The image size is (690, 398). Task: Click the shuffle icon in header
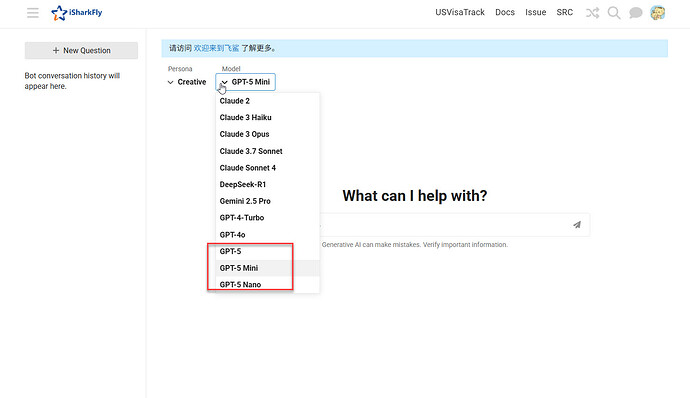pyautogui.click(x=592, y=13)
